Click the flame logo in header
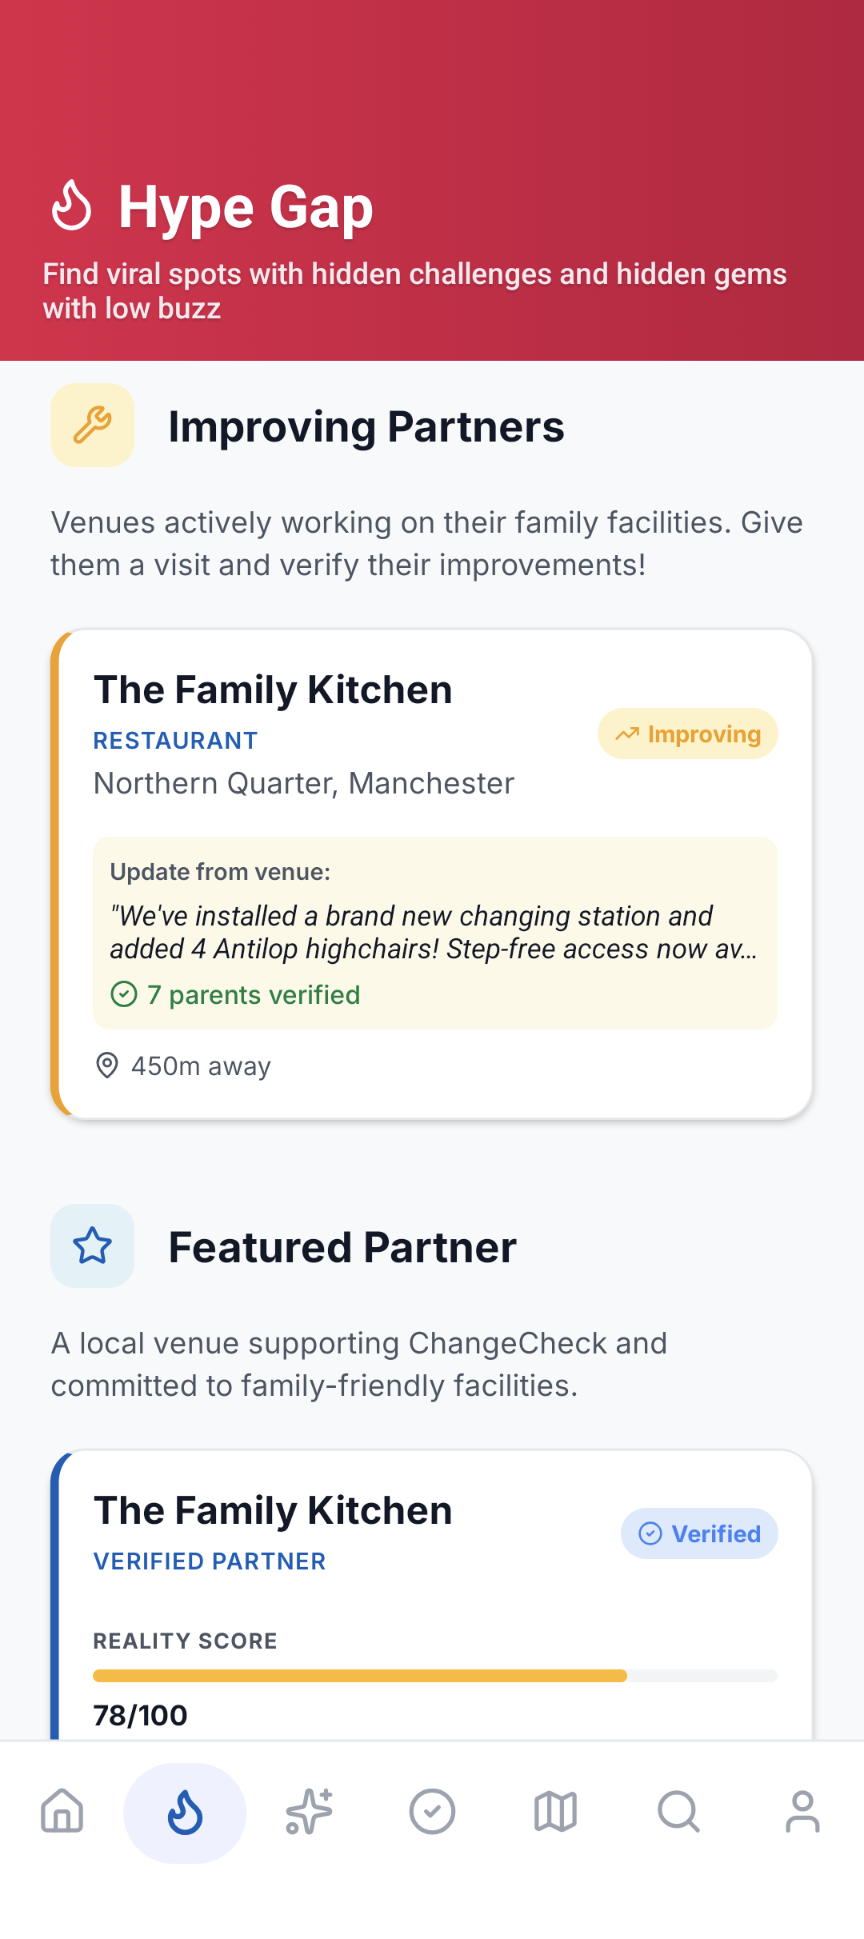The image size is (864, 1939). (x=72, y=205)
